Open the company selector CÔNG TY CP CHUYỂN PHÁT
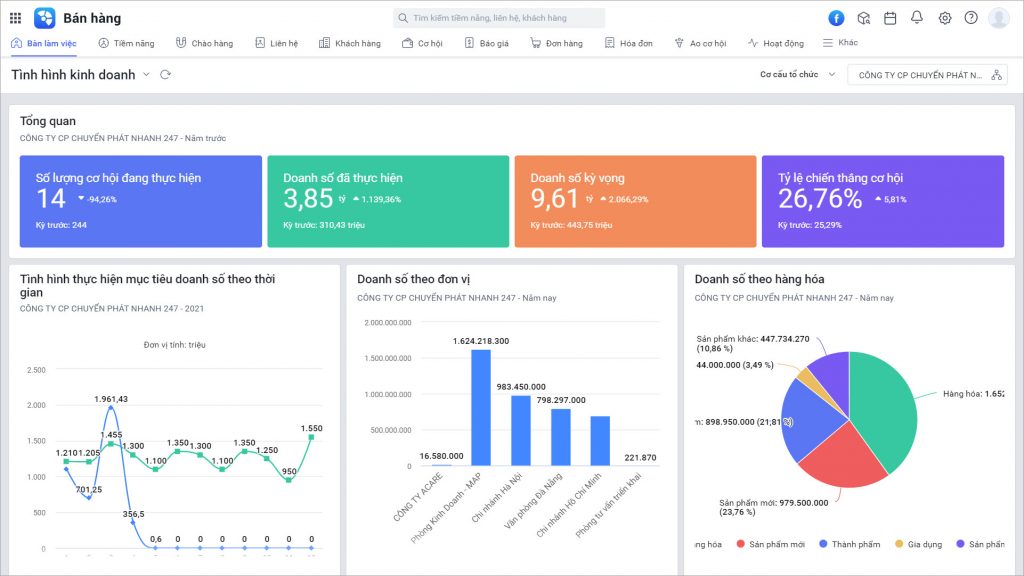Screen dimensions: 1024x576 tap(927, 75)
